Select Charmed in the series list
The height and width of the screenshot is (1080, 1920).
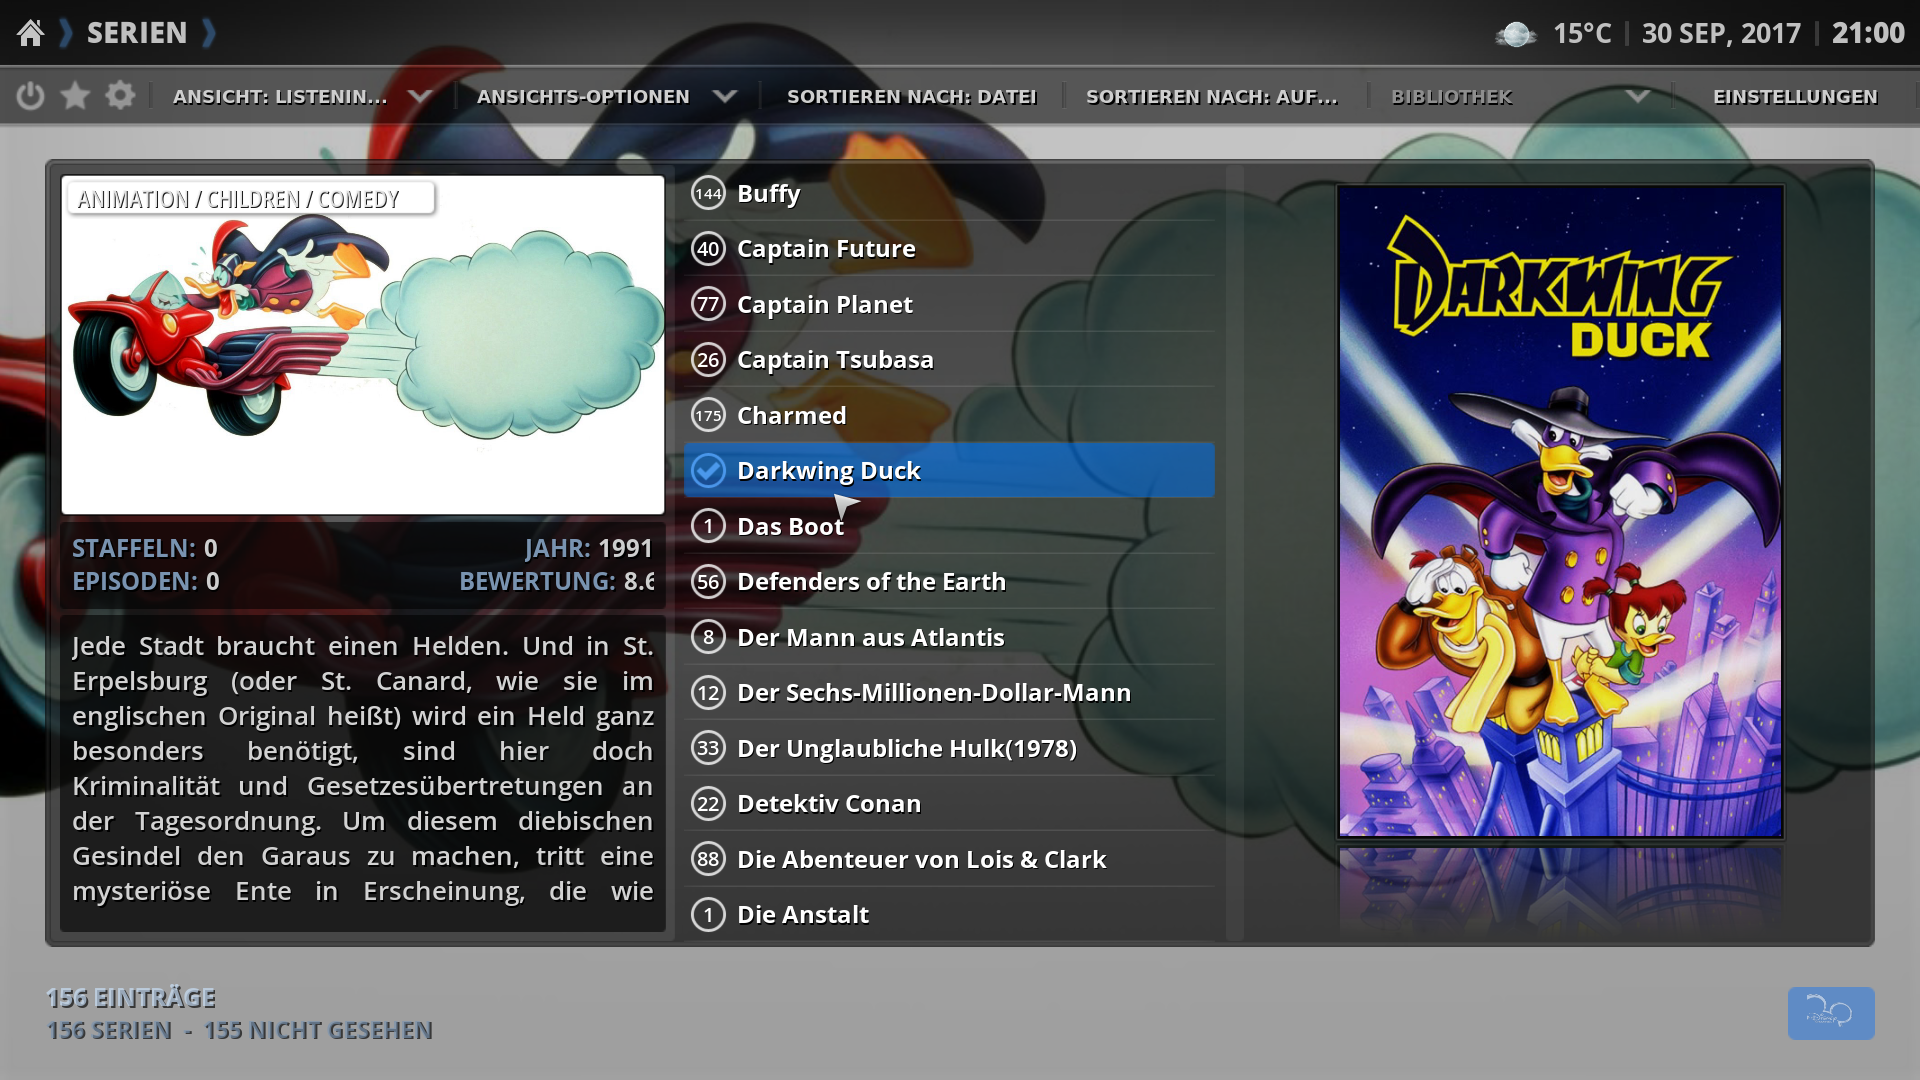point(949,415)
